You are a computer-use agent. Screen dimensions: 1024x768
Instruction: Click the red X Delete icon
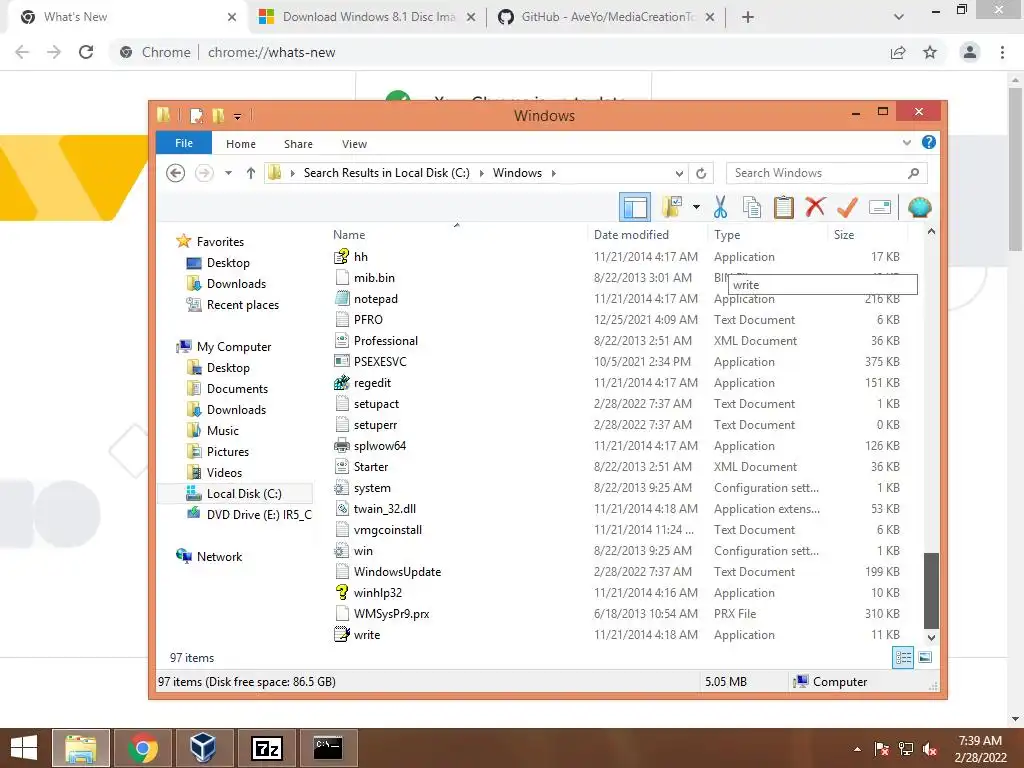click(x=815, y=208)
